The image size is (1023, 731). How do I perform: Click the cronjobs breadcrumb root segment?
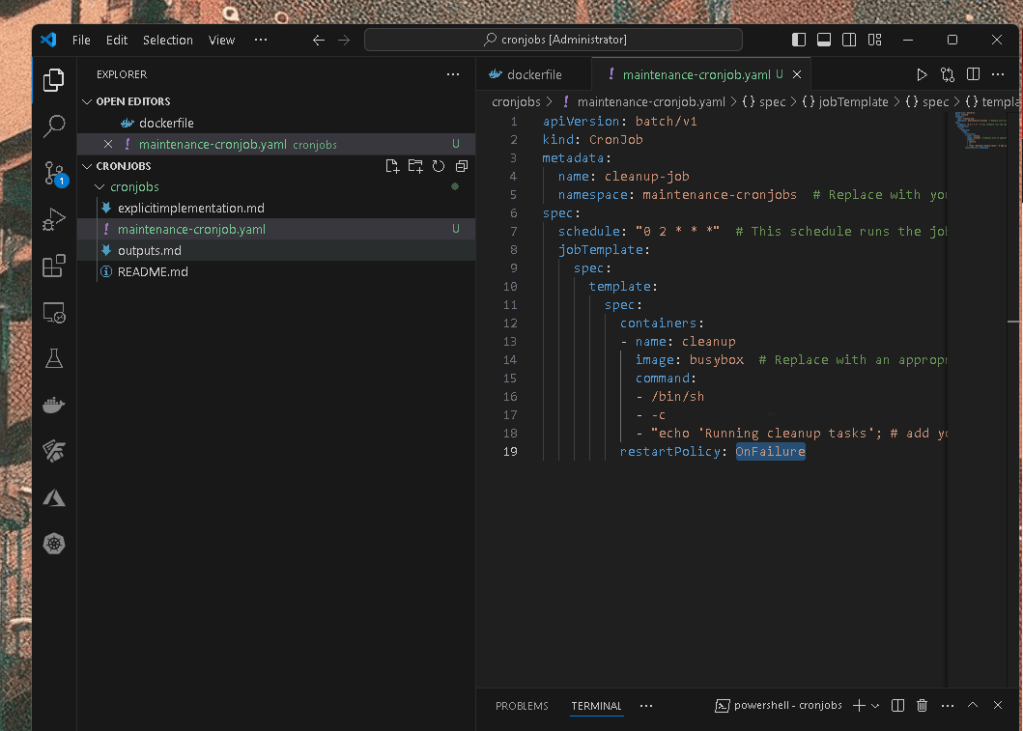pos(516,102)
